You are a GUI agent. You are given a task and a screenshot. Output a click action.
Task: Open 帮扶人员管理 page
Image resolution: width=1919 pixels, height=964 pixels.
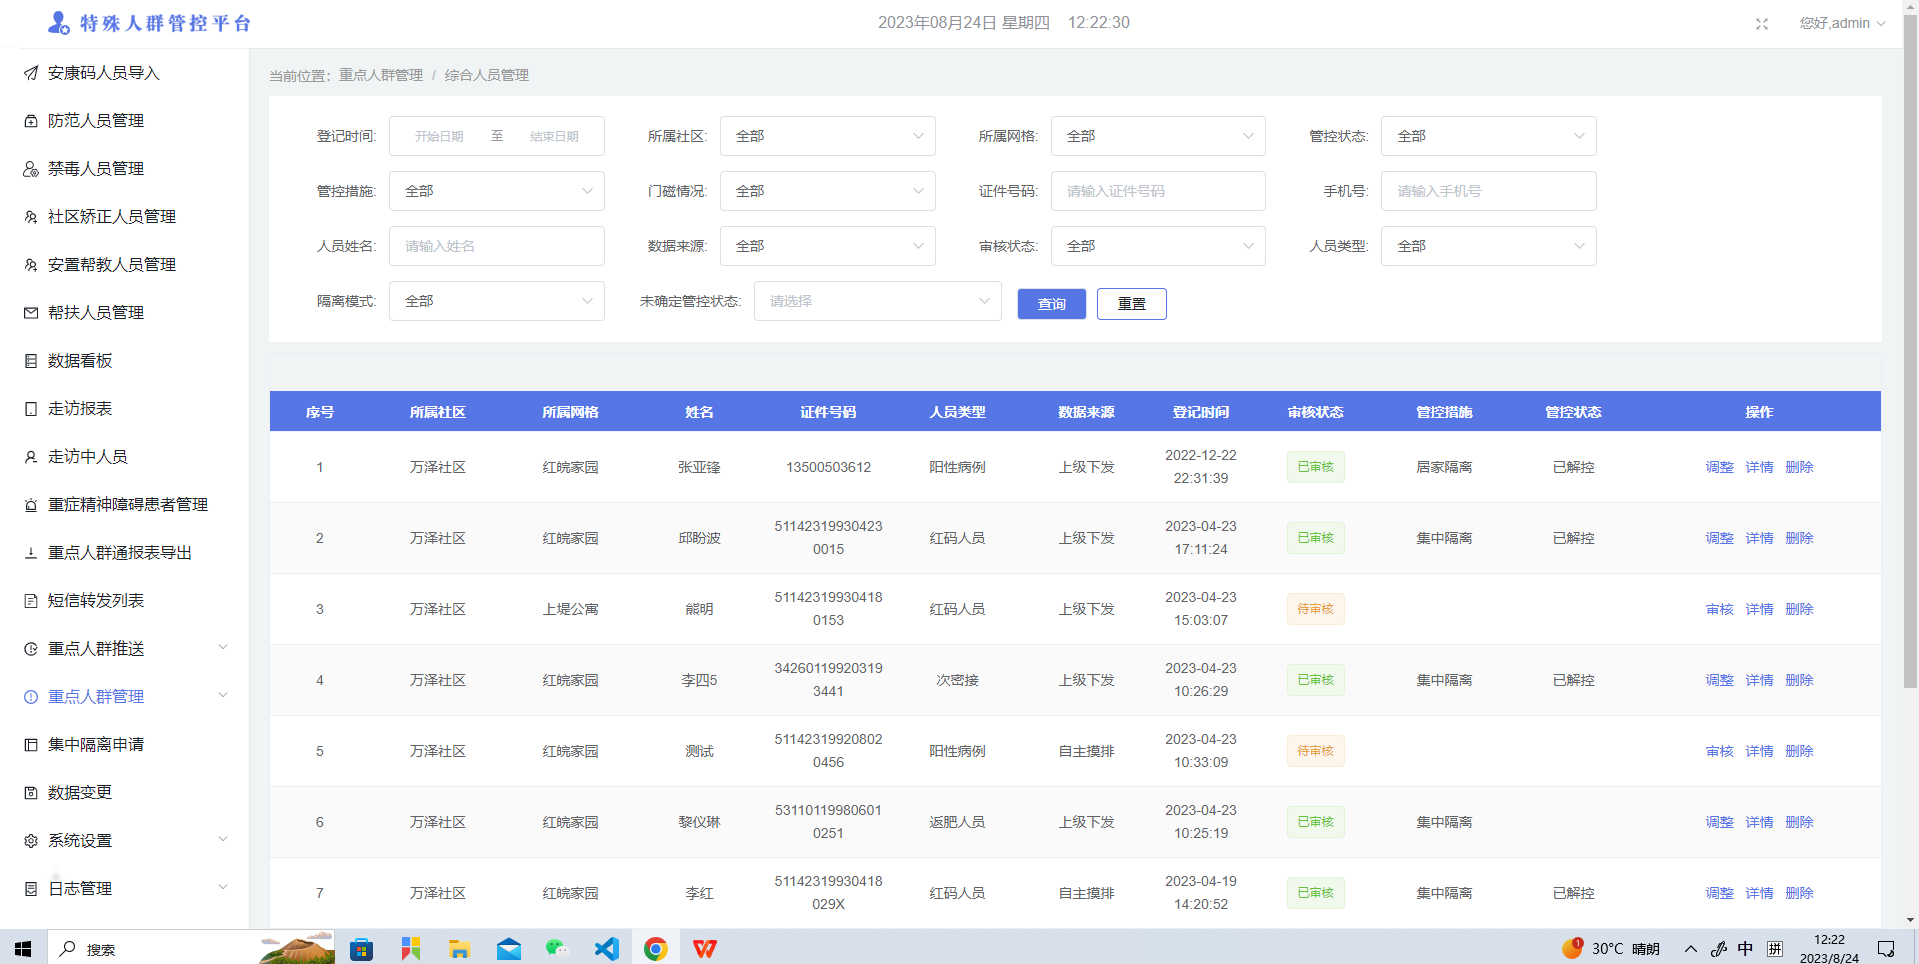[x=96, y=313]
